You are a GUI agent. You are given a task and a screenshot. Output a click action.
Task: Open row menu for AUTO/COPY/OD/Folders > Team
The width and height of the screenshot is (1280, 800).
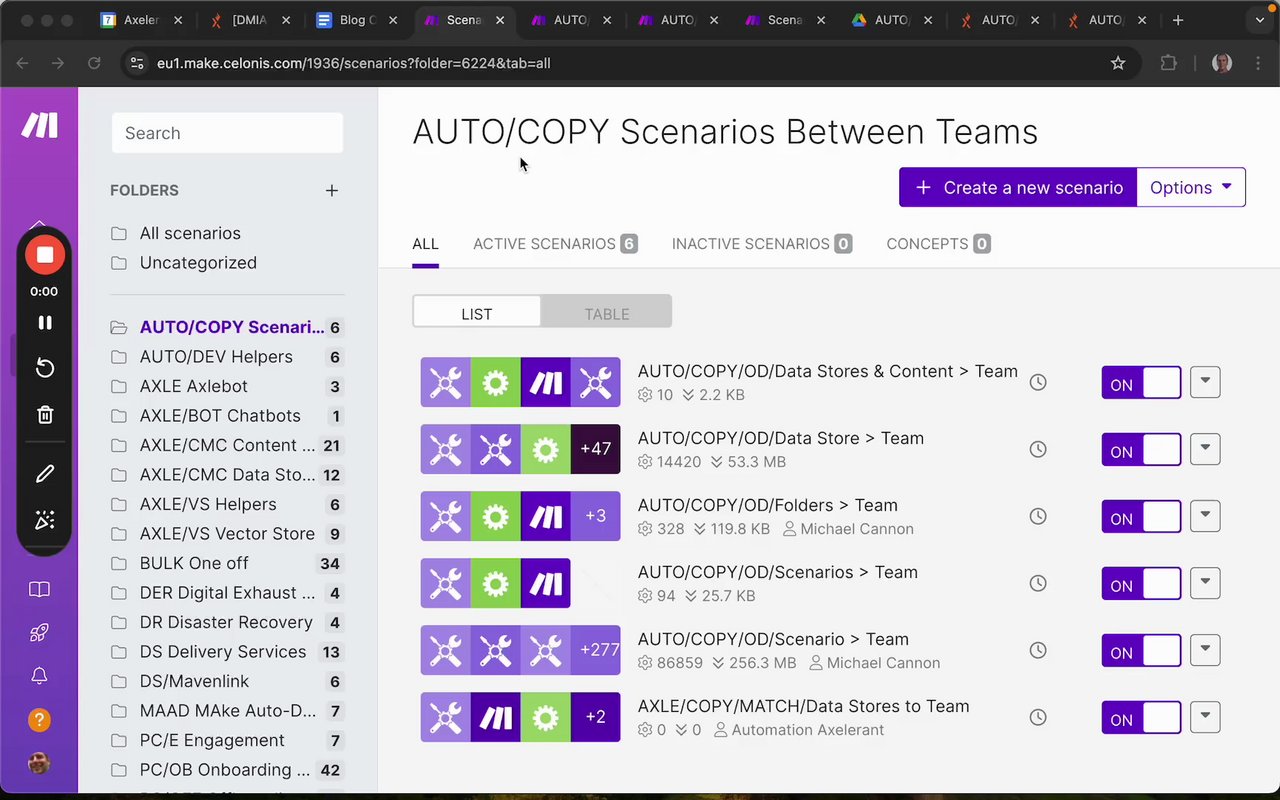pos(1205,516)
